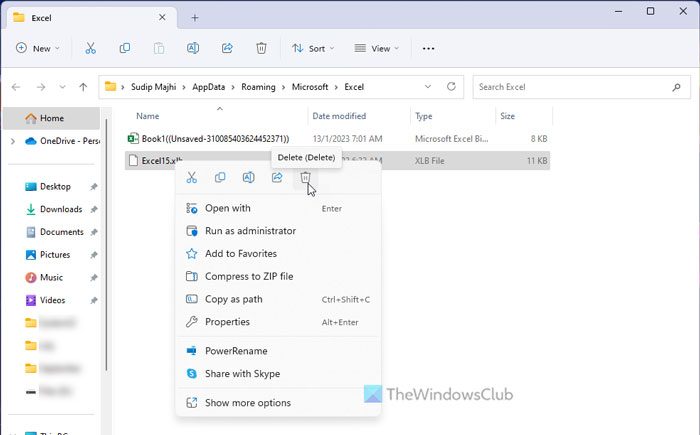This screenshot has width=700, height=435.
Task: Click the AppData breadcrumb
Action: [208, 87]
